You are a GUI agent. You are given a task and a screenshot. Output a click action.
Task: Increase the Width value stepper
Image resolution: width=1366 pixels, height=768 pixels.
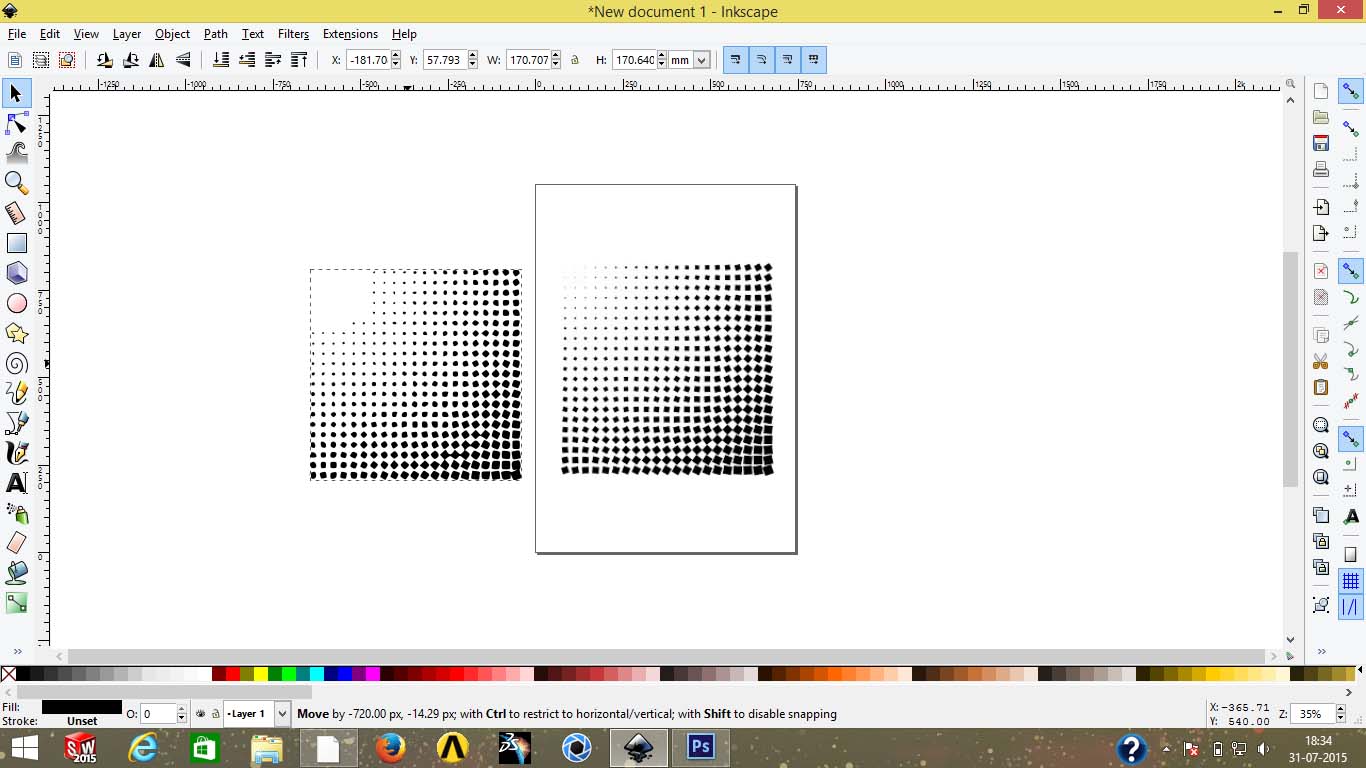(x=556, y=56)
